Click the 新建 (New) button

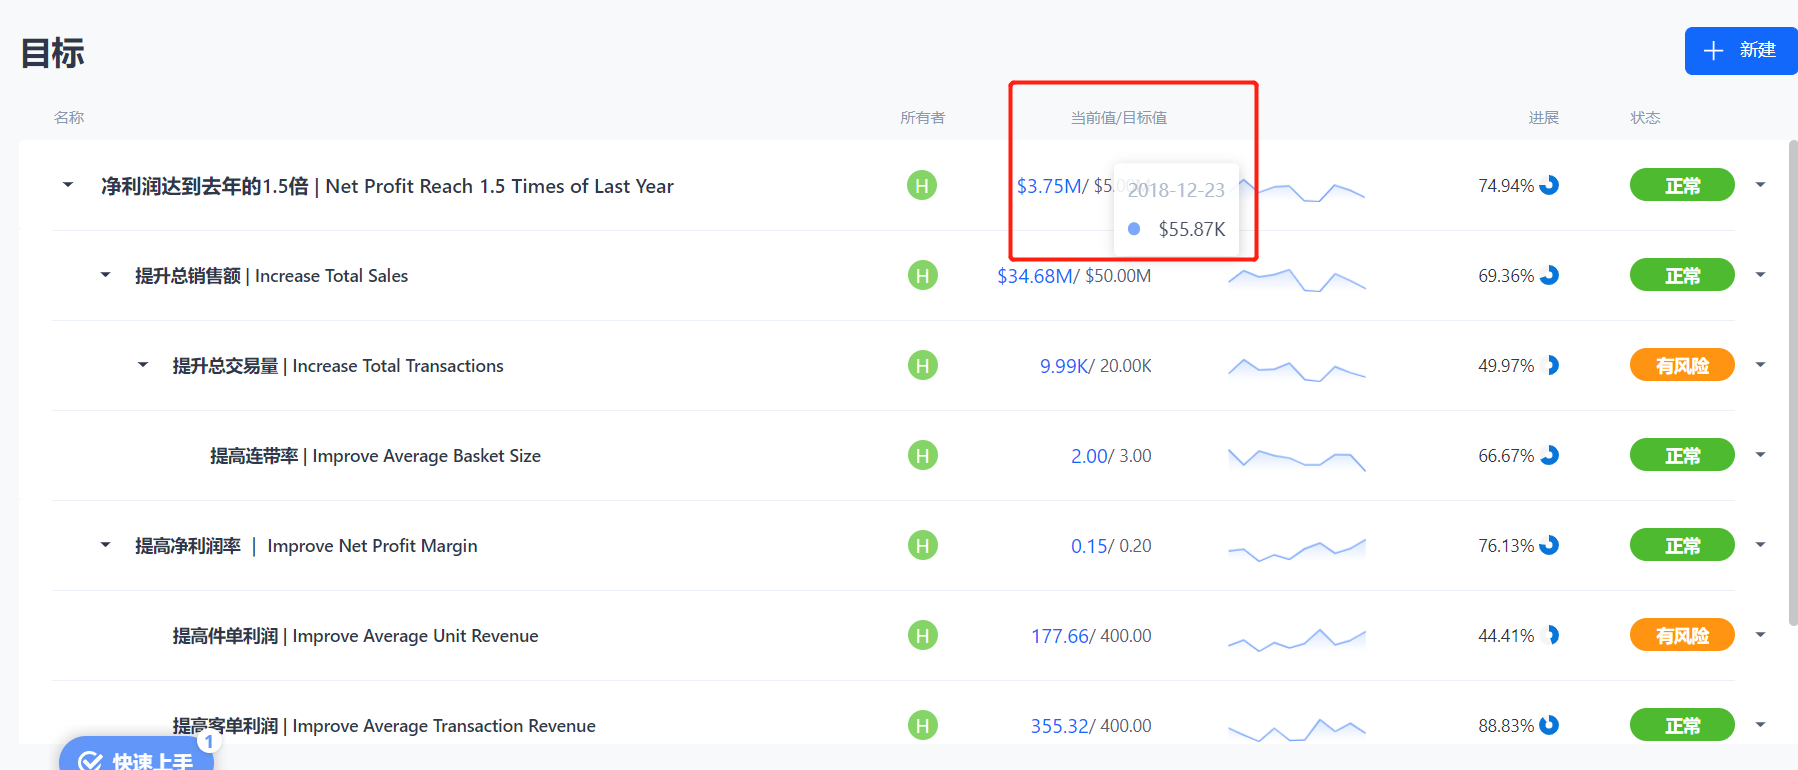1740,51
